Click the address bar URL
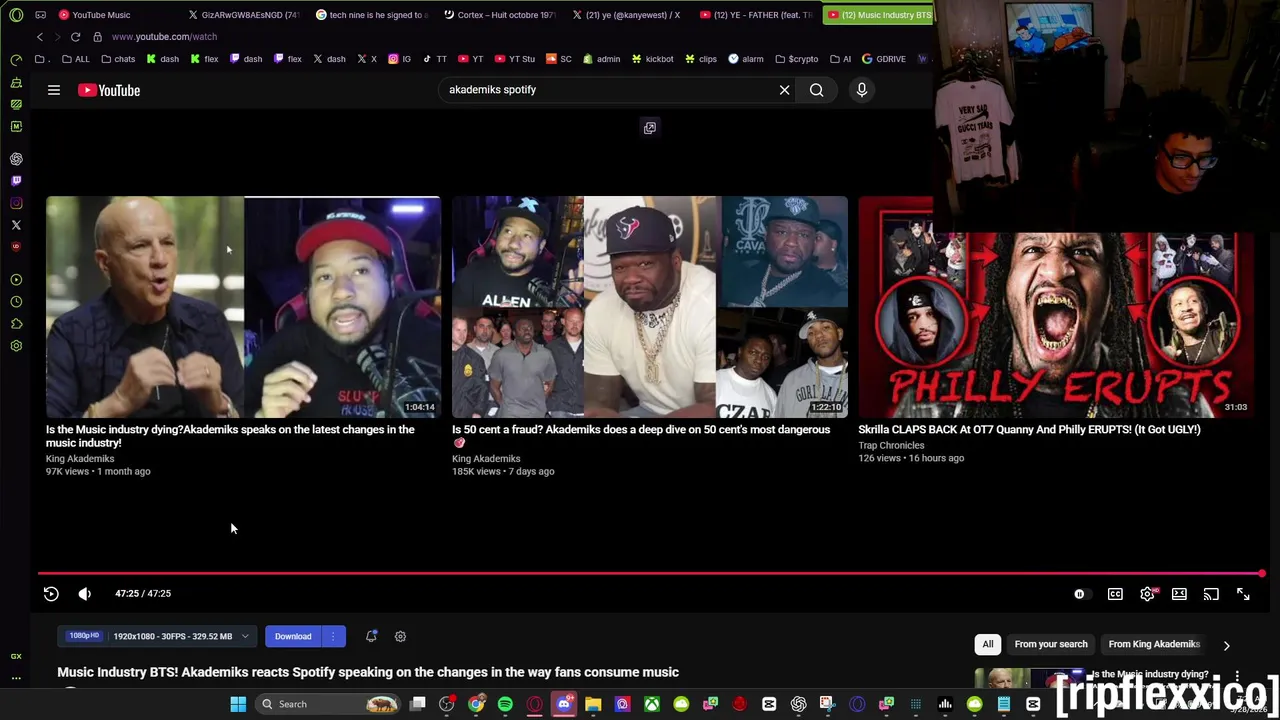 (164, 37)
